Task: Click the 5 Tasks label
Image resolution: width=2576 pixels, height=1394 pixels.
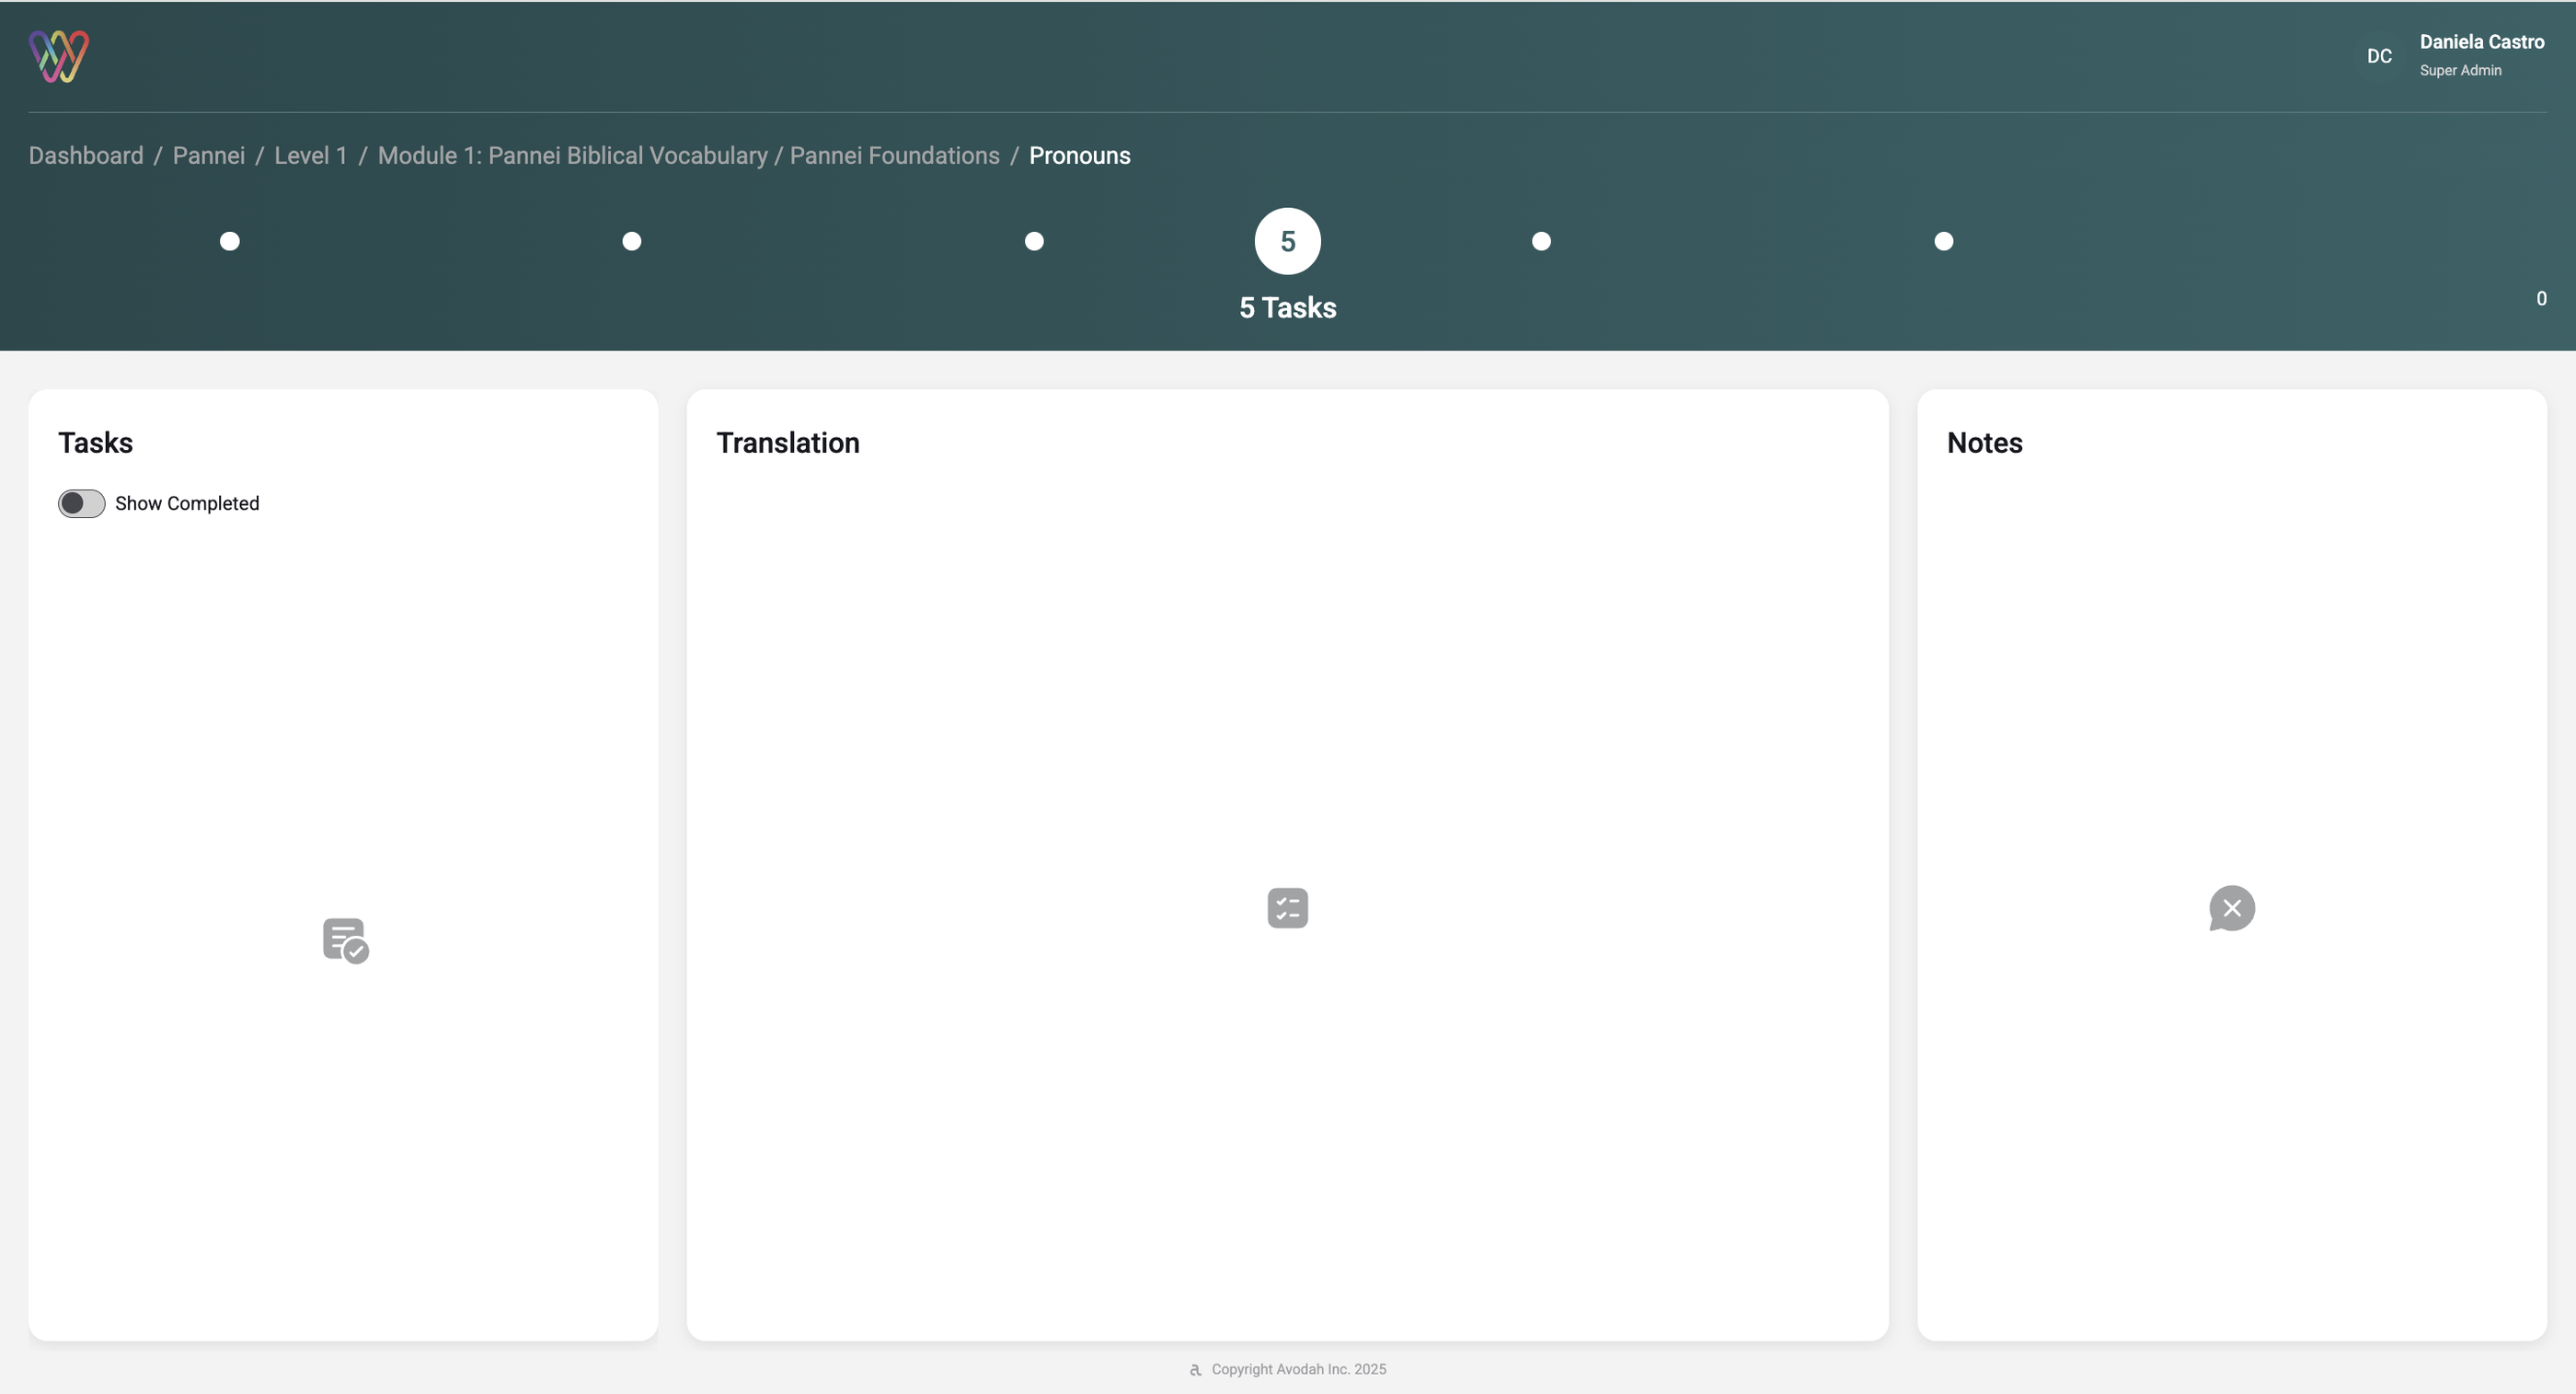Action: tap(1287, 308)
